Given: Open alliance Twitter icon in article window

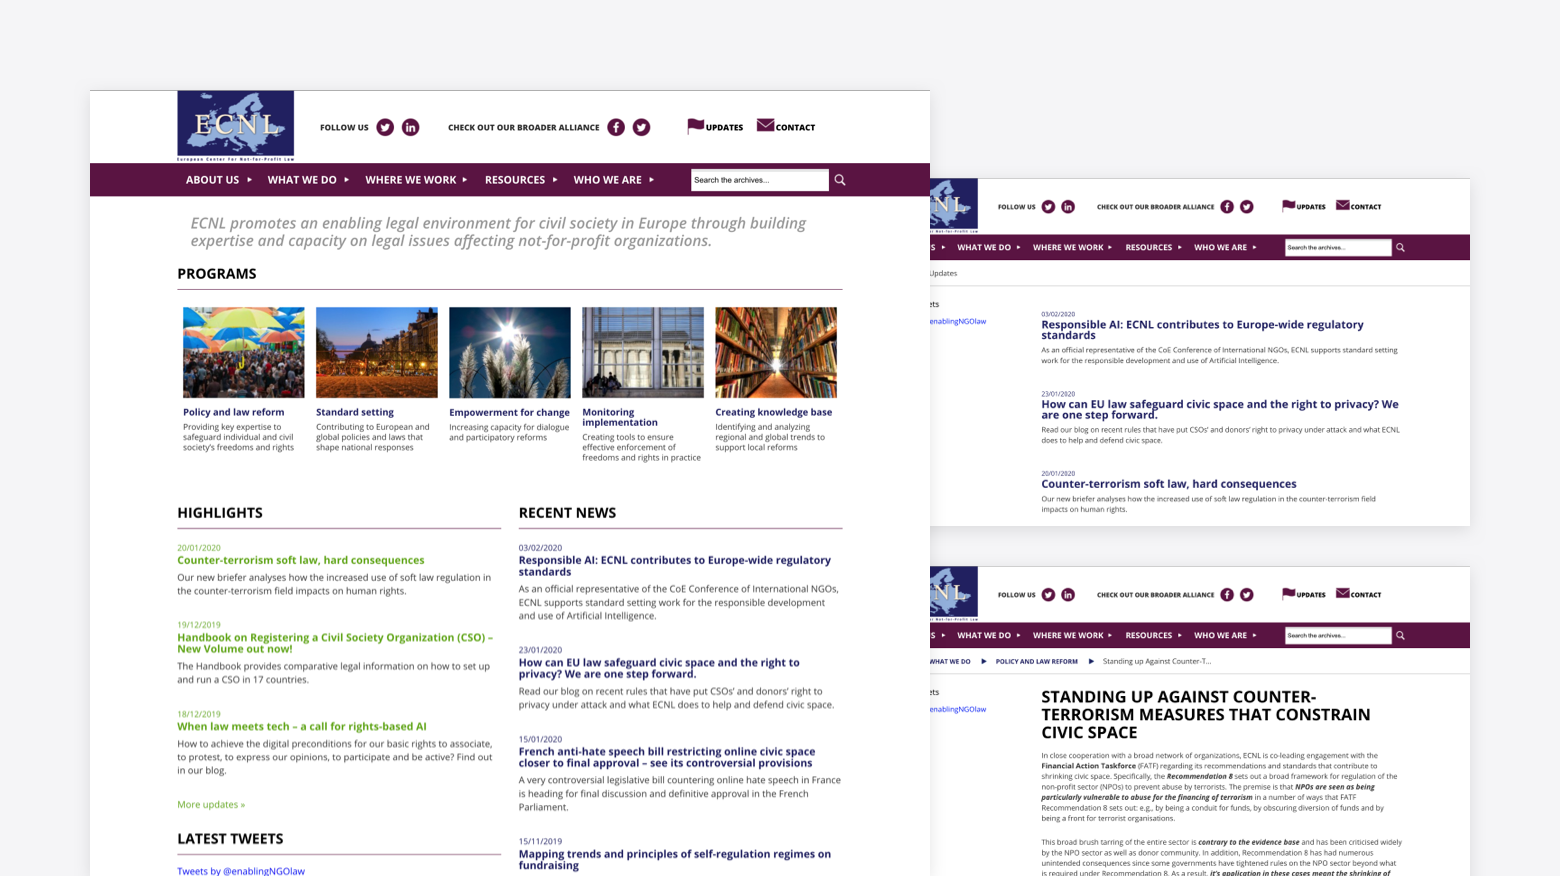Looking at the screenshot, I should click(1247, 595).
